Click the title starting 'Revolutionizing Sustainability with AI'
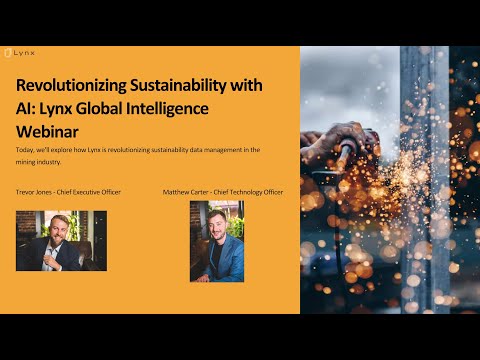This screenshot has width=480, height=360. pyautogui.click(x=139, y=108)
